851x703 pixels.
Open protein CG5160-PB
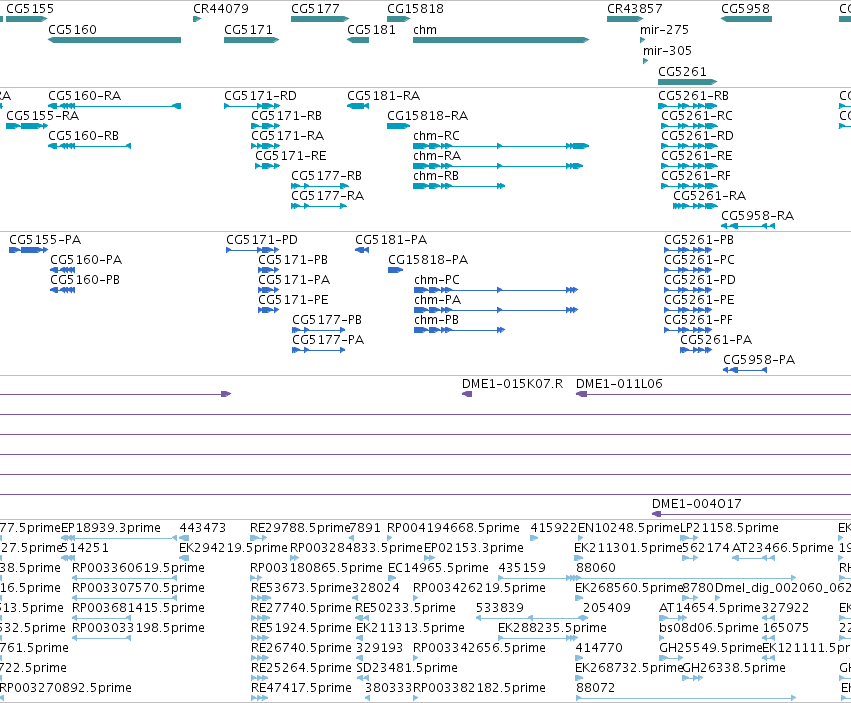point(85,280)
